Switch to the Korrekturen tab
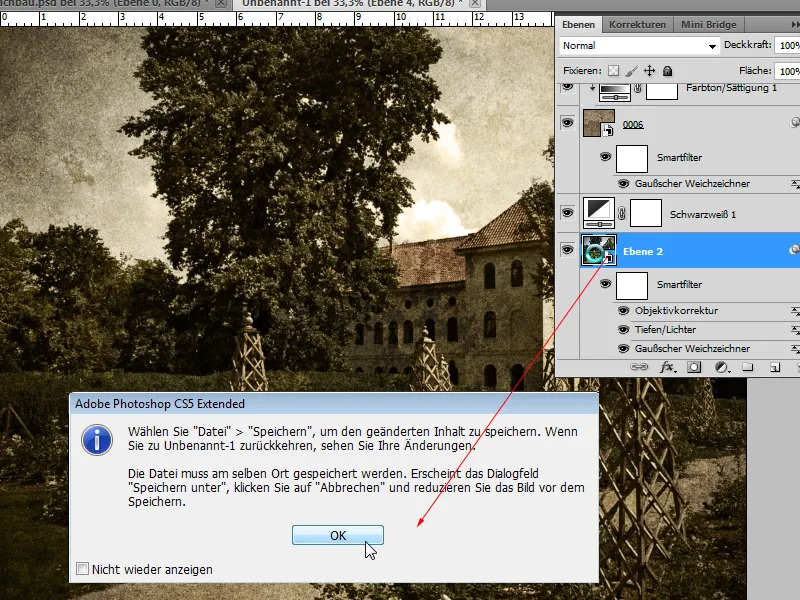Image resolution: width=800 pixels, height=600 pixels. (637, 24)
